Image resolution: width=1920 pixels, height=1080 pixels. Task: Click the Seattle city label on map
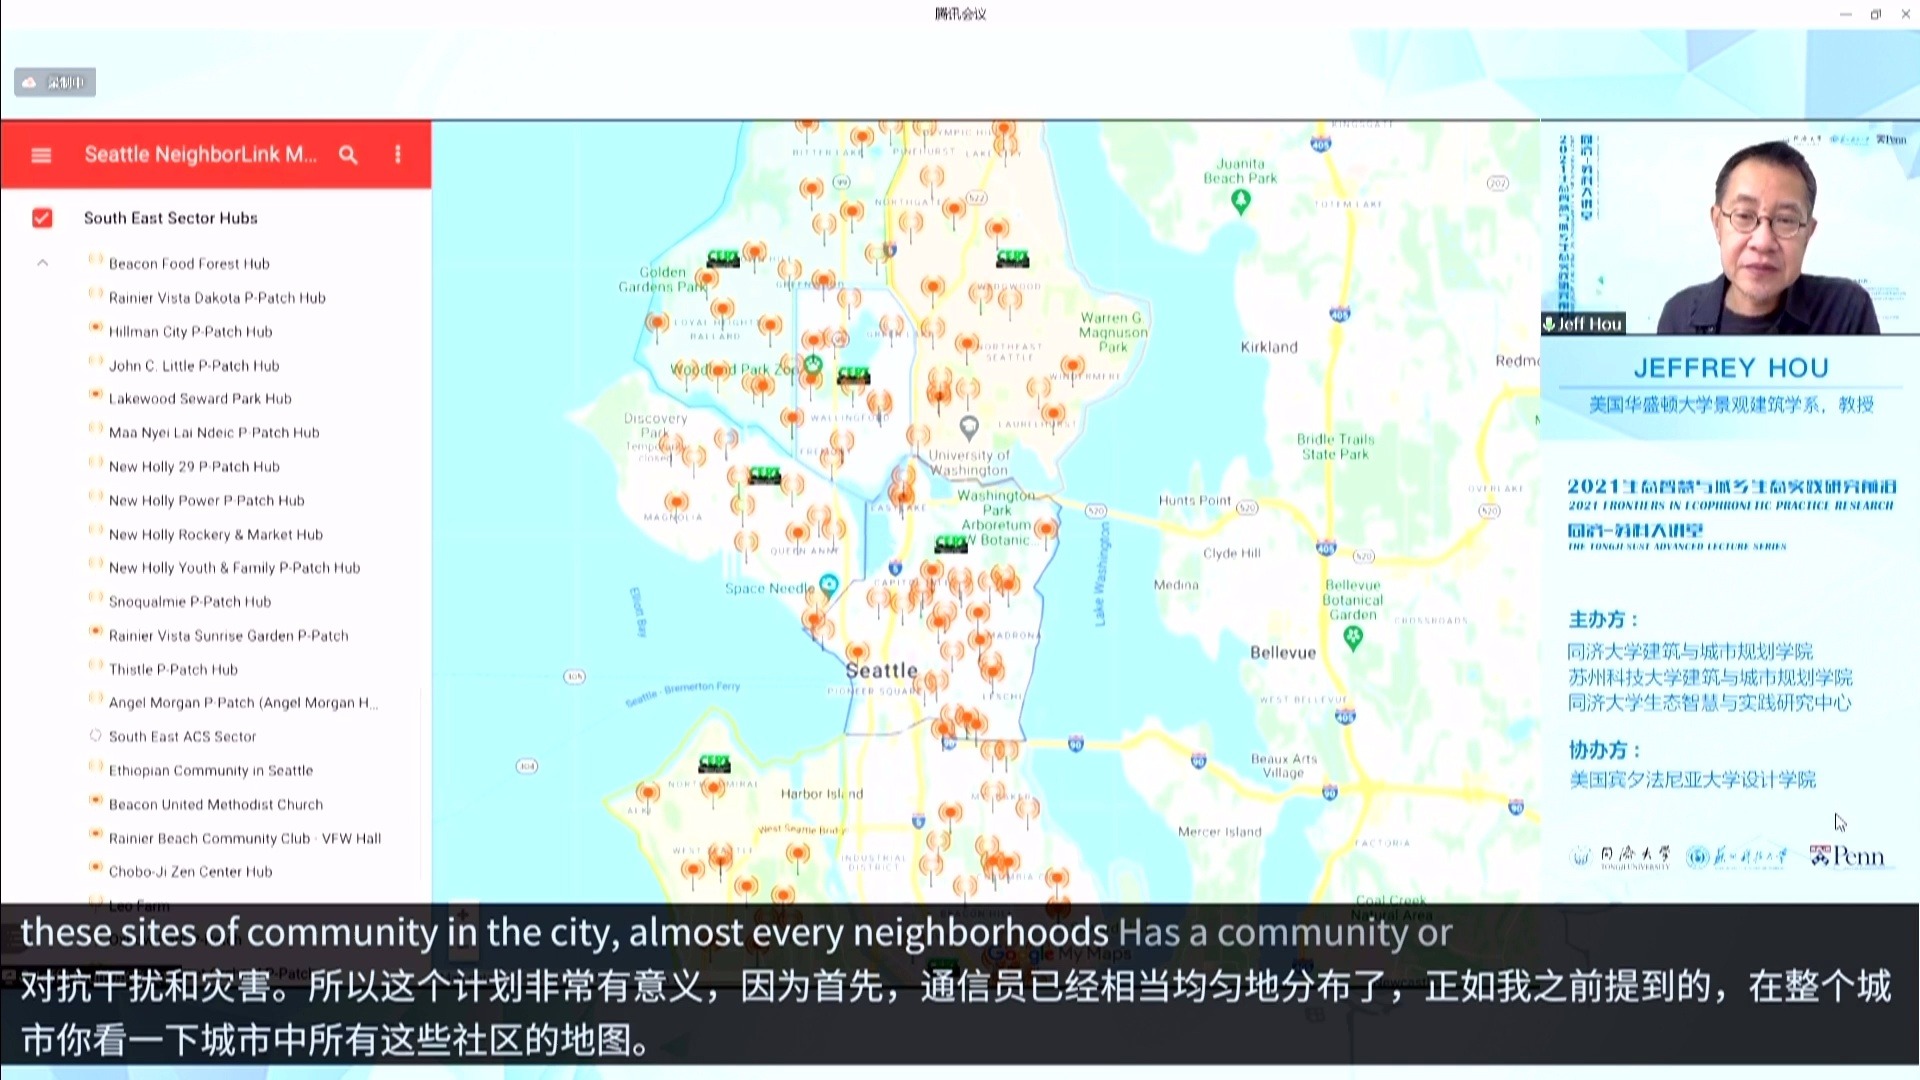(x=881, y=670)
